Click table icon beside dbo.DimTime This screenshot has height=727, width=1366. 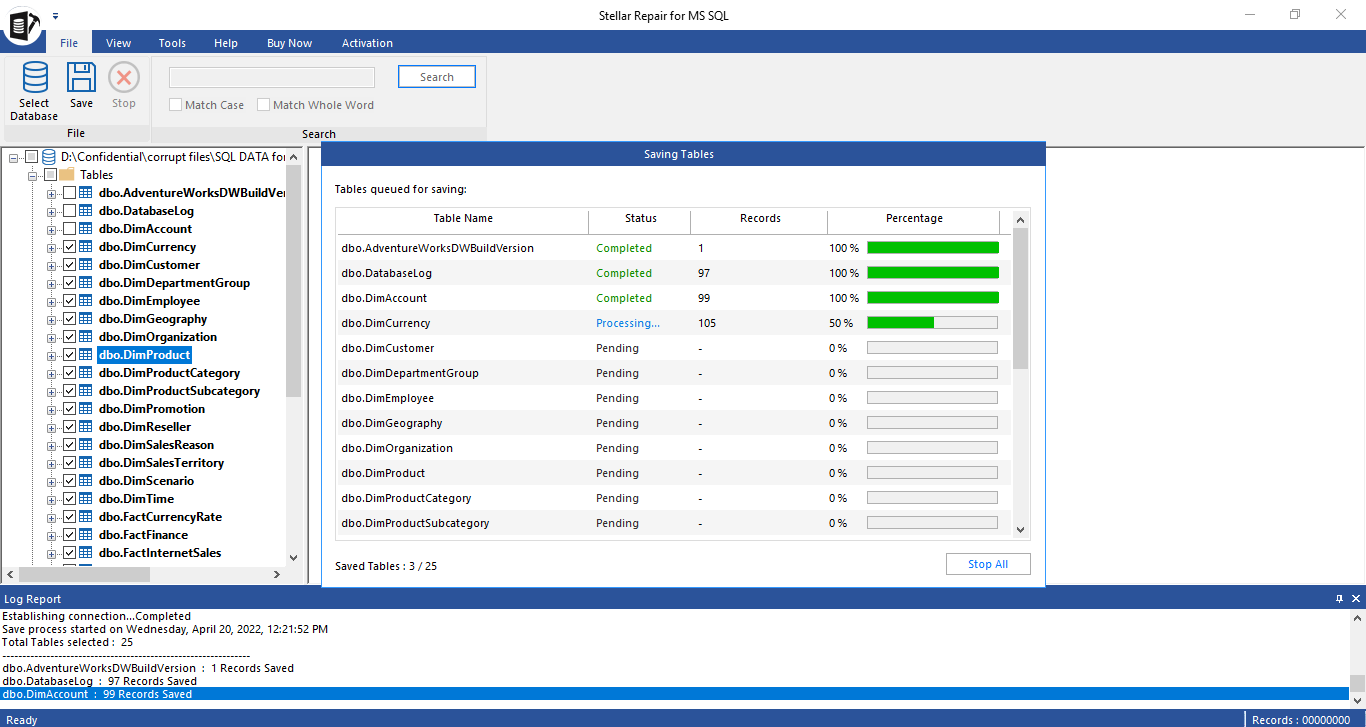click(x=86, y=499)
